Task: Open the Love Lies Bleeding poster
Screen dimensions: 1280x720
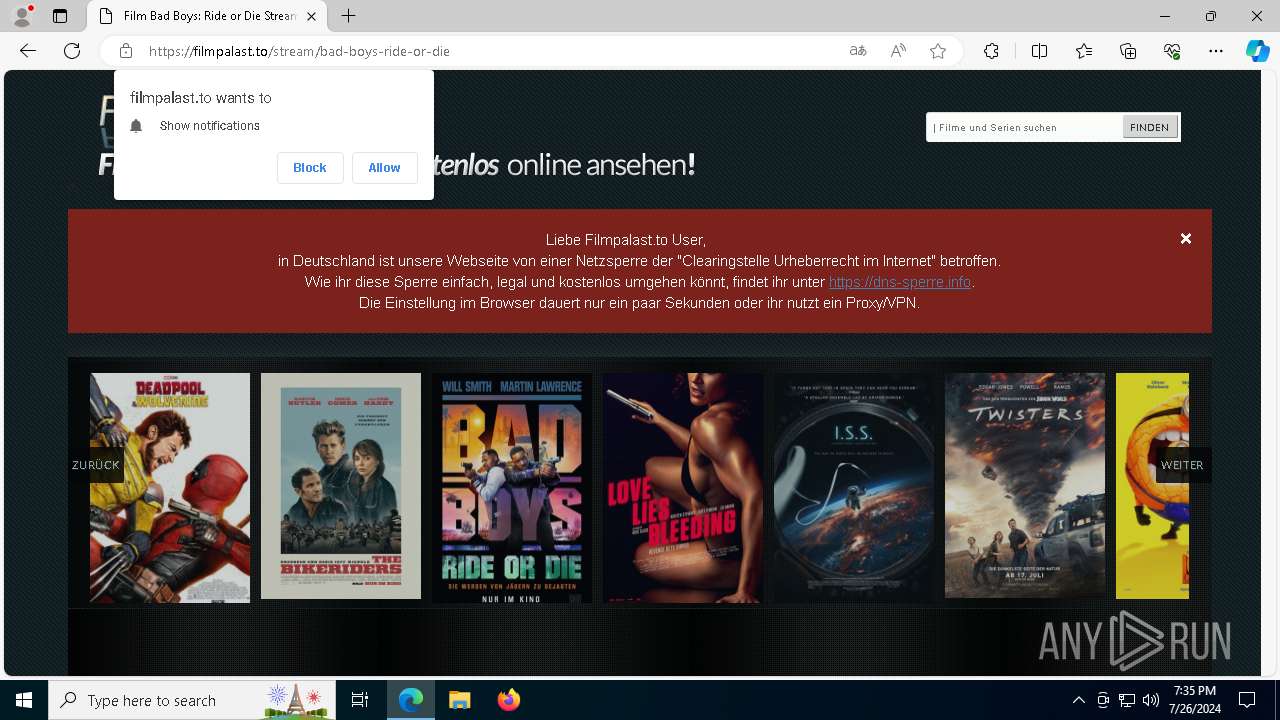Action: [683, 488]
